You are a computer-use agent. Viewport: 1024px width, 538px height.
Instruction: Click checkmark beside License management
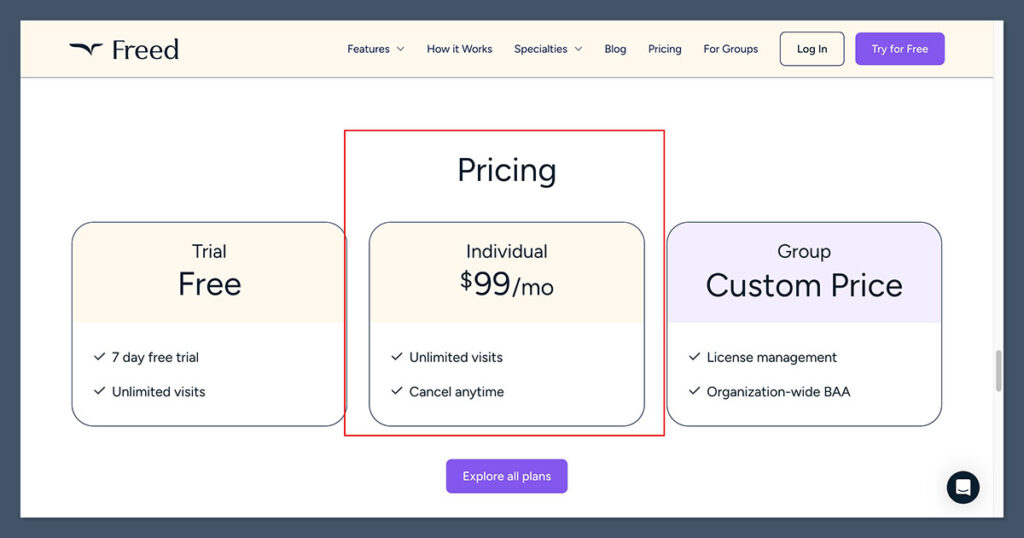pos(694,356)
